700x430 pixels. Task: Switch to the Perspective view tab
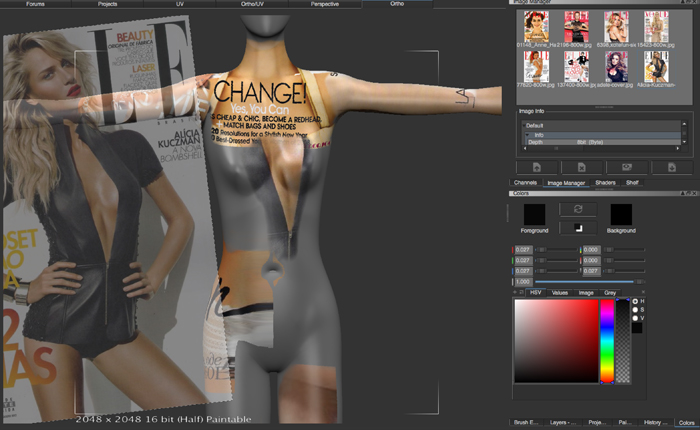(x=325, y=4)
